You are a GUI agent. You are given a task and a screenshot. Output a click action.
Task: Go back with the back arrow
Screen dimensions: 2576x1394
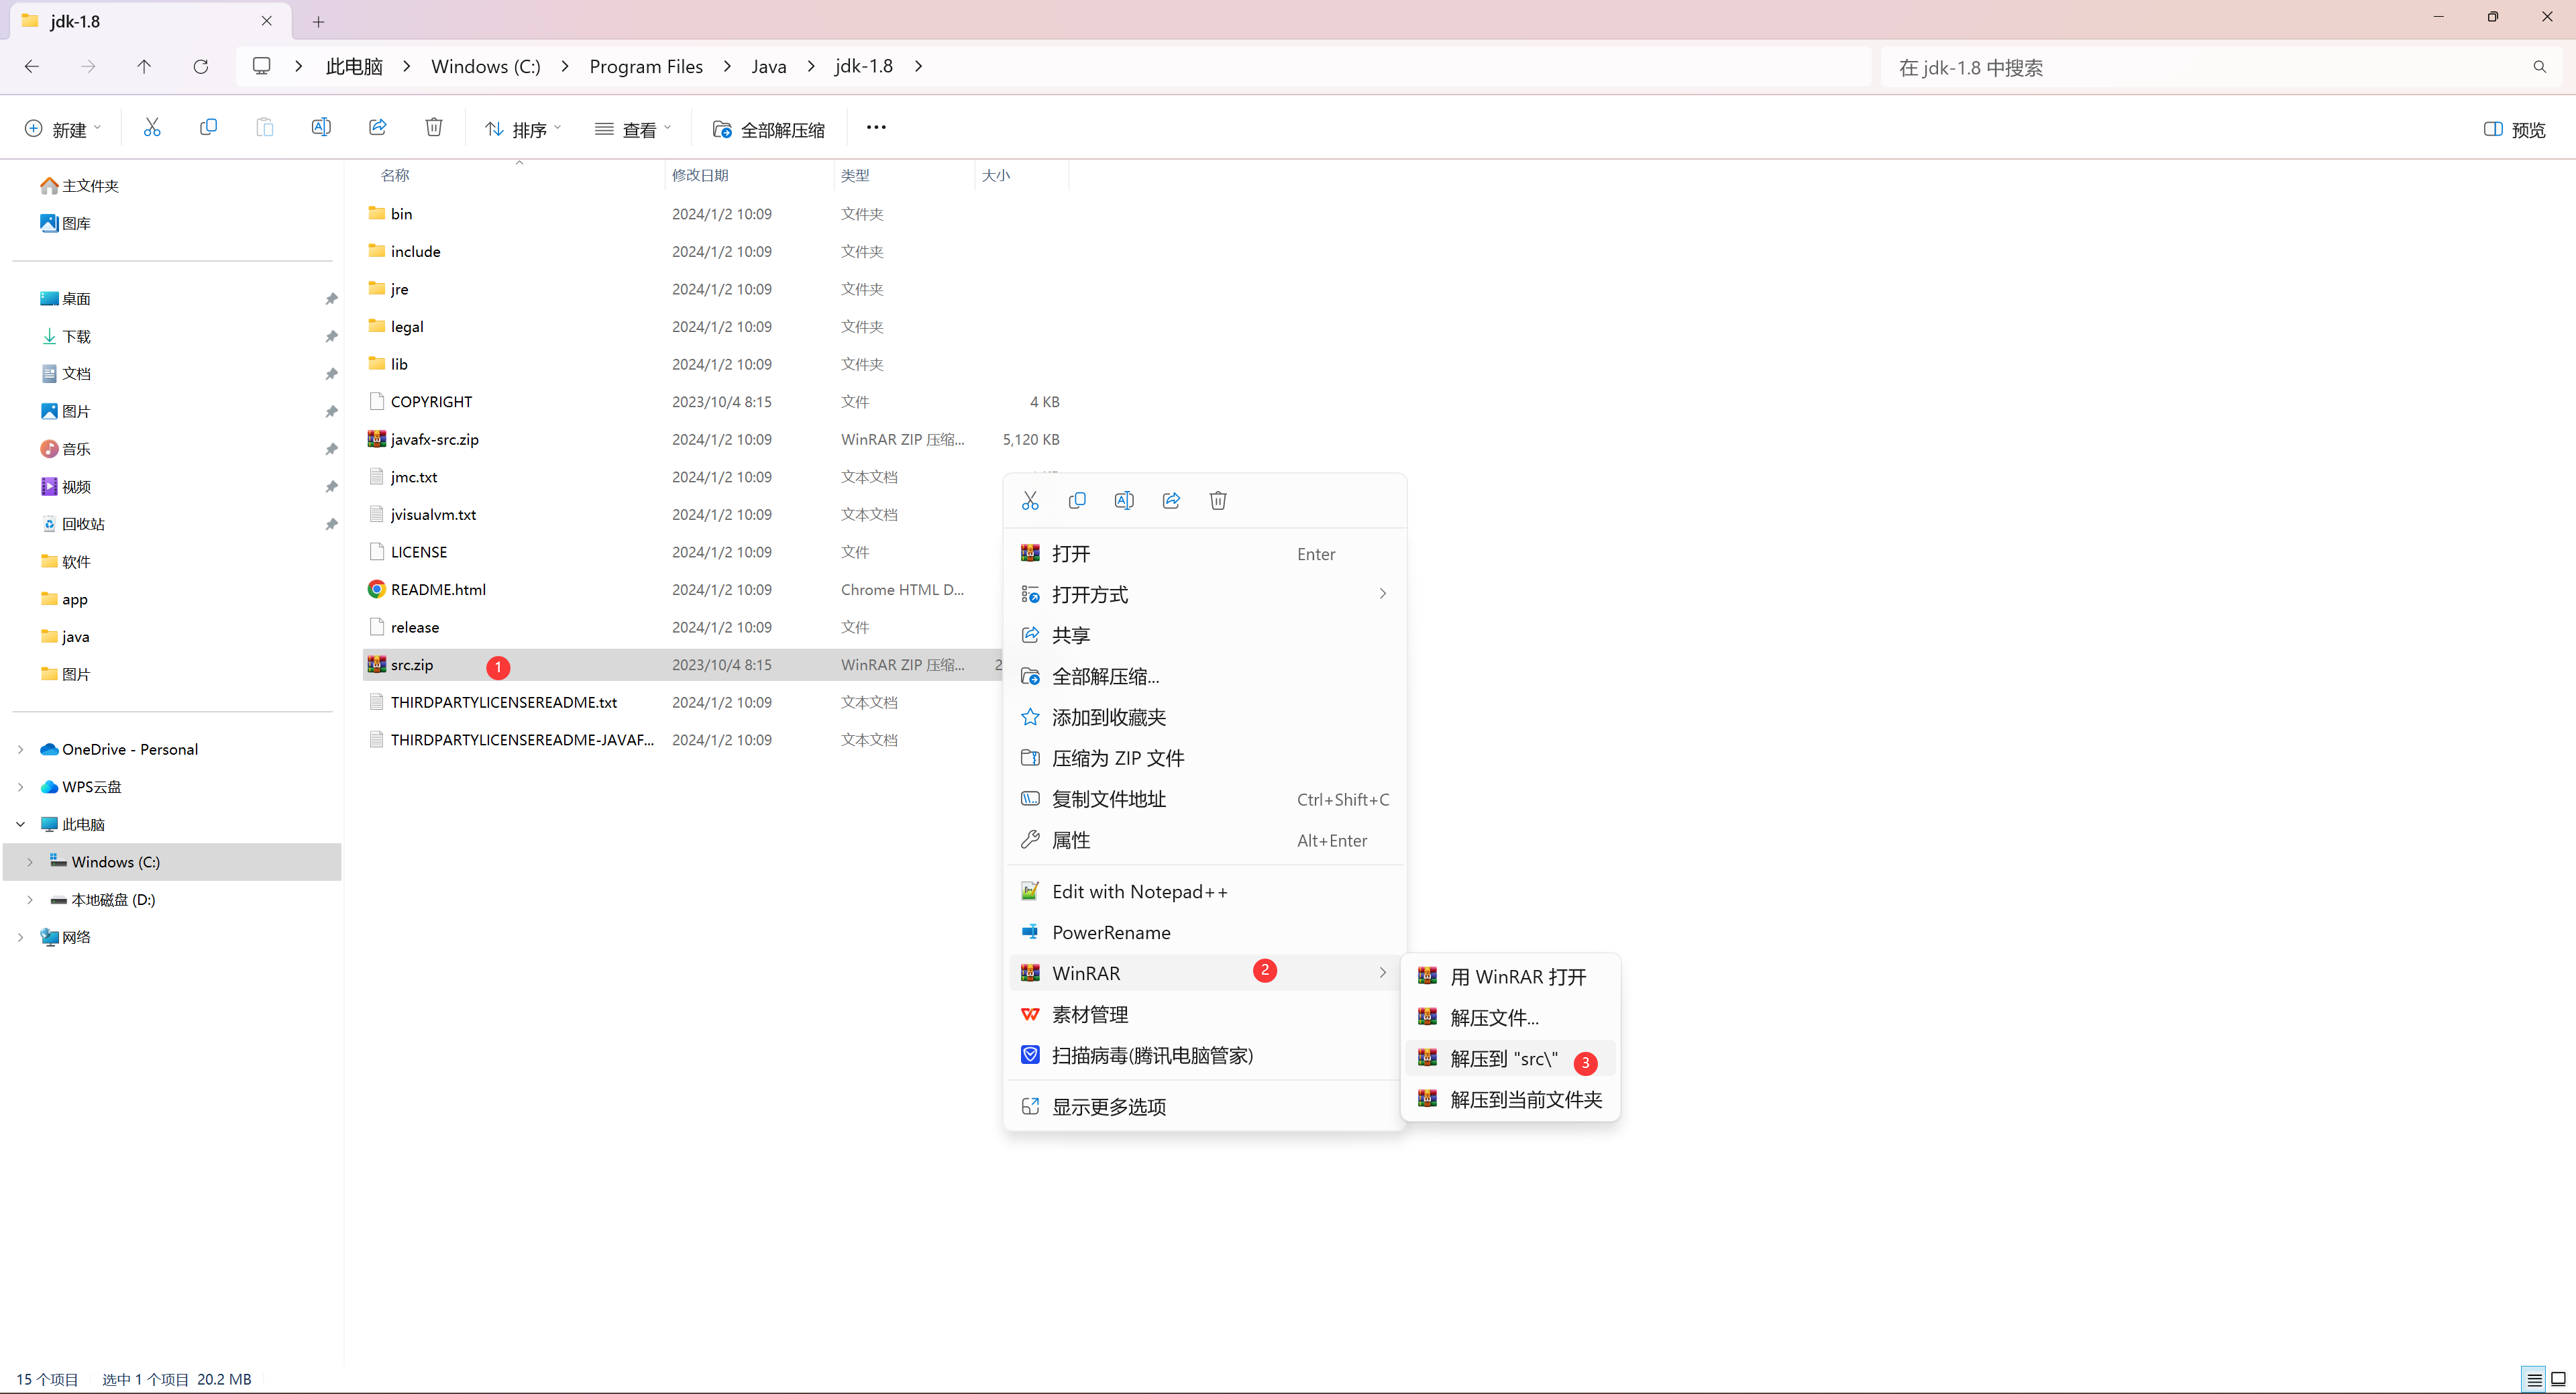pyautogui.click(x=32, y=66)
